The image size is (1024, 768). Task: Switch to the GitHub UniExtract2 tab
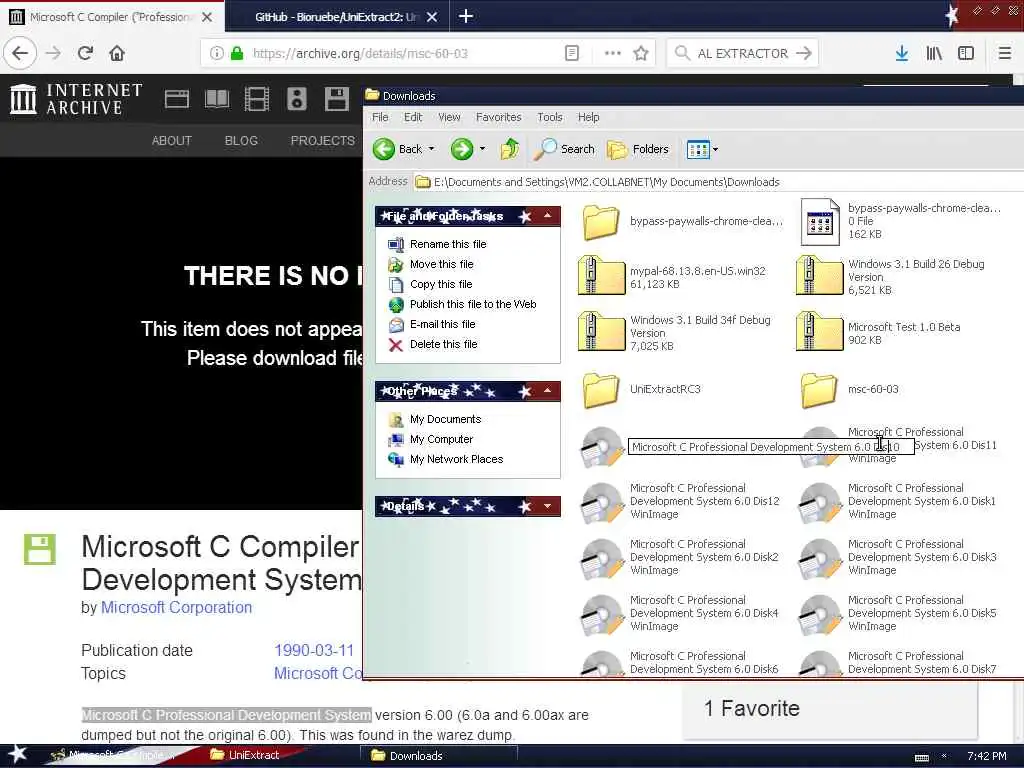336,17
